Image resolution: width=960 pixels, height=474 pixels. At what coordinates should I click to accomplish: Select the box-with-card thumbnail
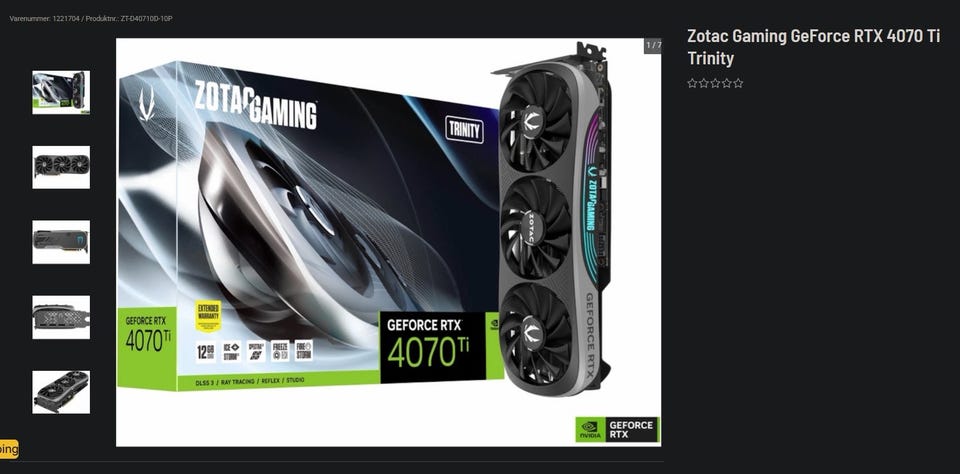coord(61,92)
